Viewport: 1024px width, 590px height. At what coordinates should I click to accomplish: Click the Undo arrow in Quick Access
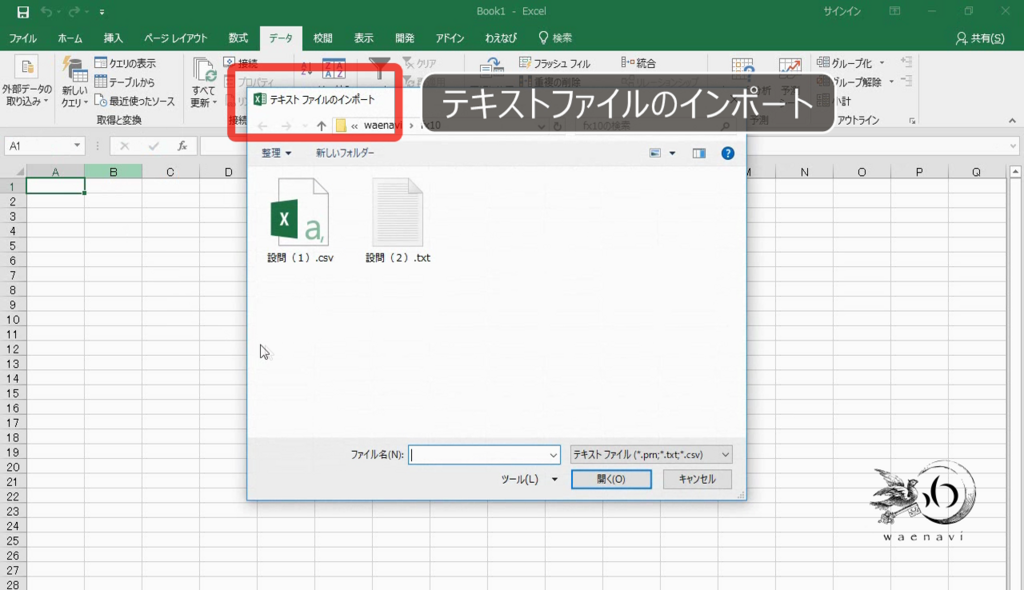tap(46, 12)
